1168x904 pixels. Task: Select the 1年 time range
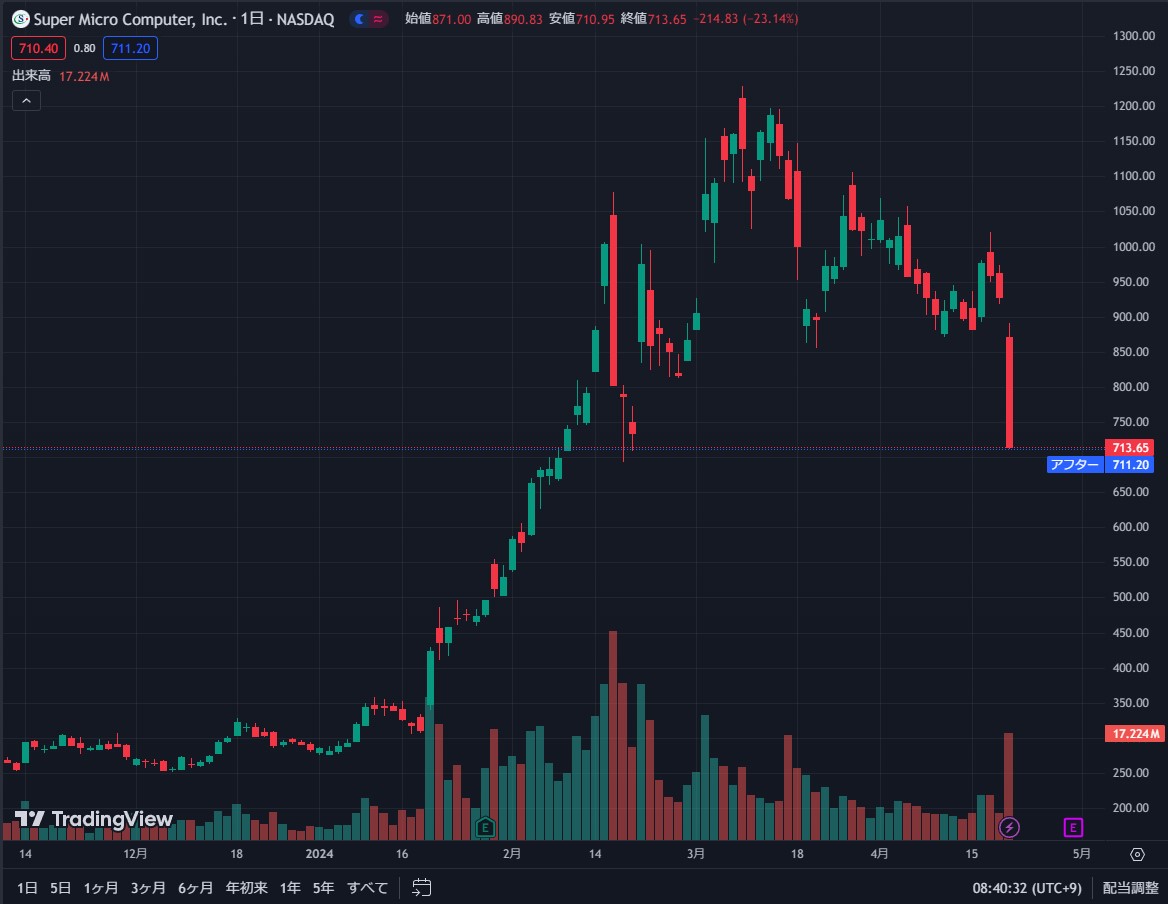(x=291, y=888)
